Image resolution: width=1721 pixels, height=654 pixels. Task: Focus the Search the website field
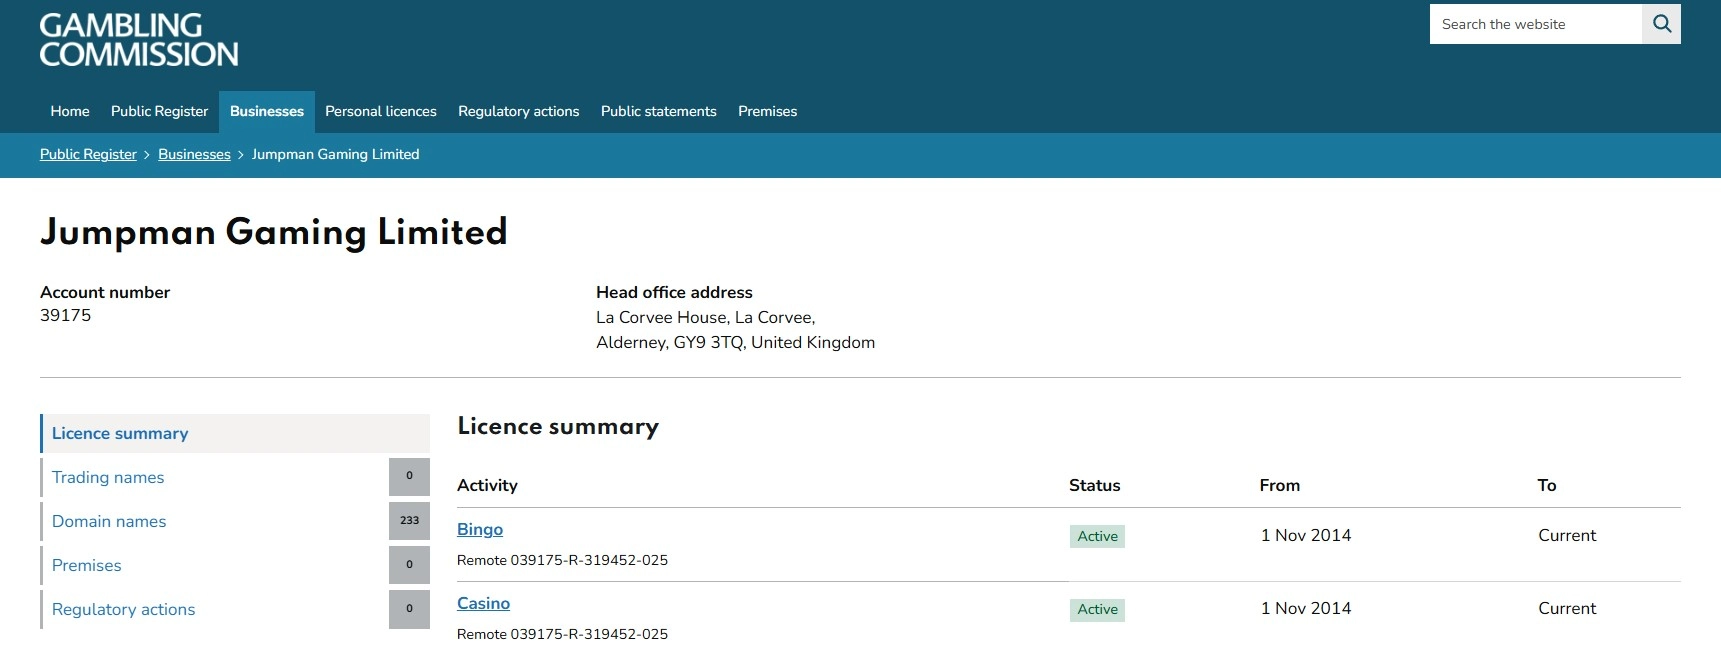(x=1536, y=24)
